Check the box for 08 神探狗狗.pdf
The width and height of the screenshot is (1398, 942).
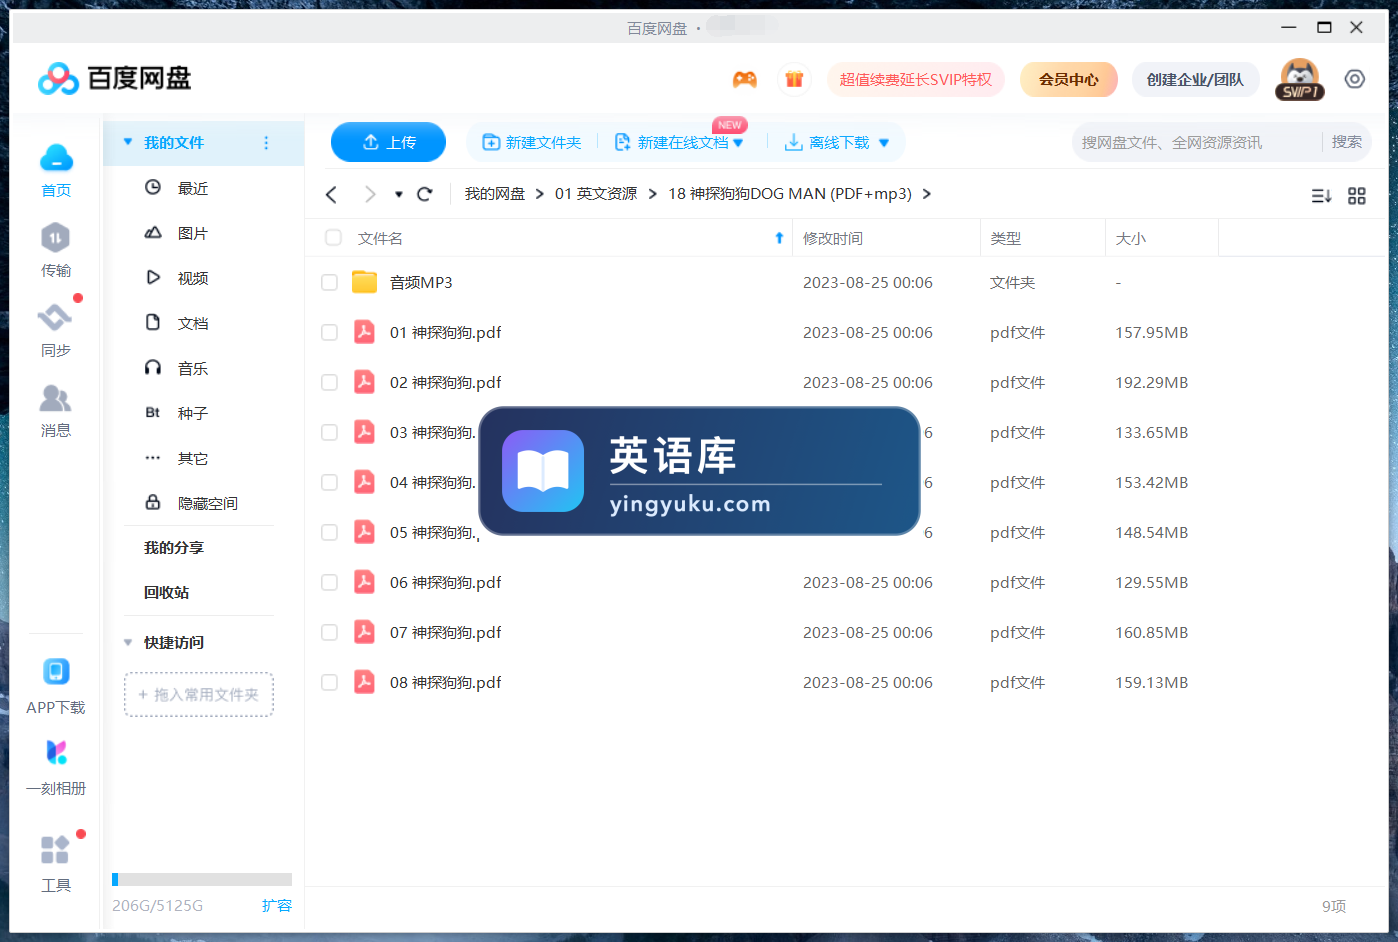click(329, 683)
